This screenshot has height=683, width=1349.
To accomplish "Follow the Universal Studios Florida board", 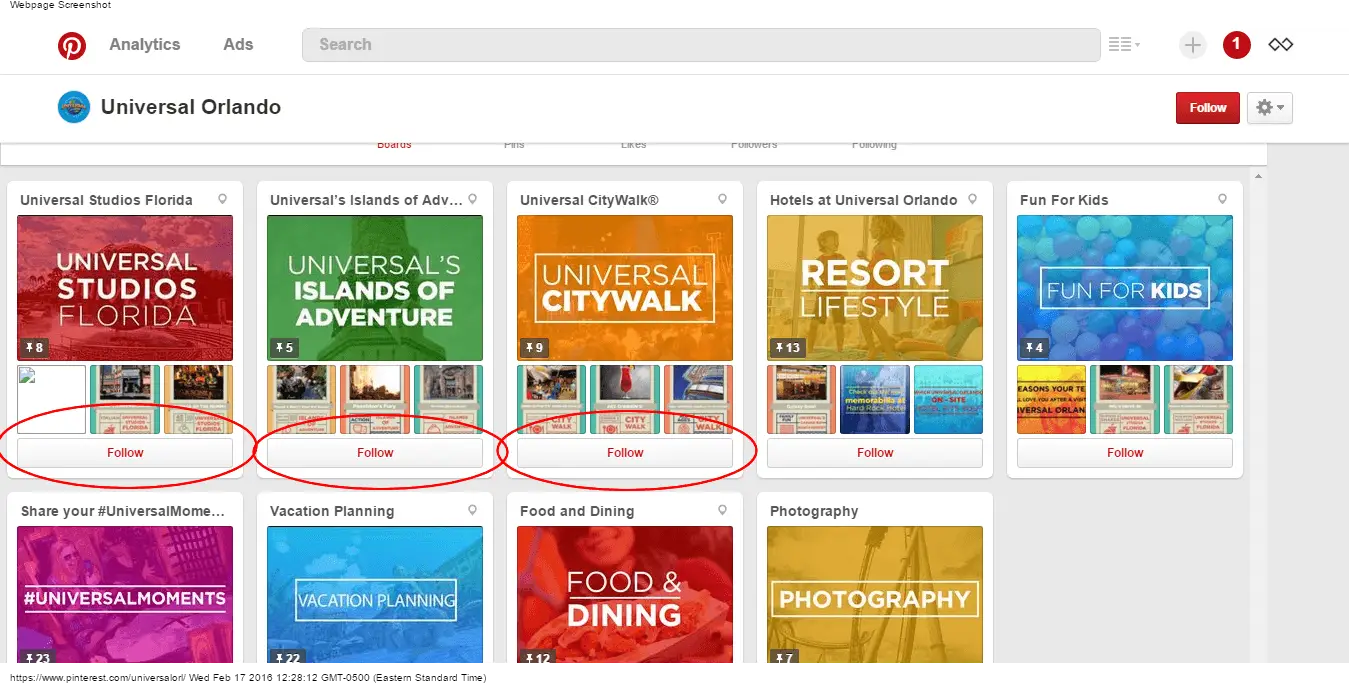I will [x=125, y=453].
